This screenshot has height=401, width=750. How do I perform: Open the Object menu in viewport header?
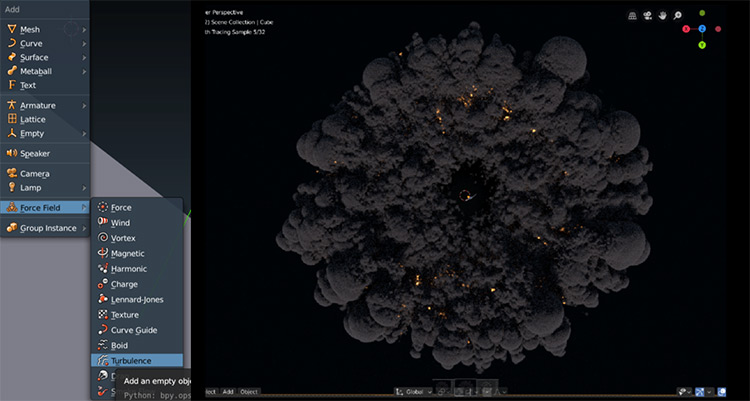(248, 391)
